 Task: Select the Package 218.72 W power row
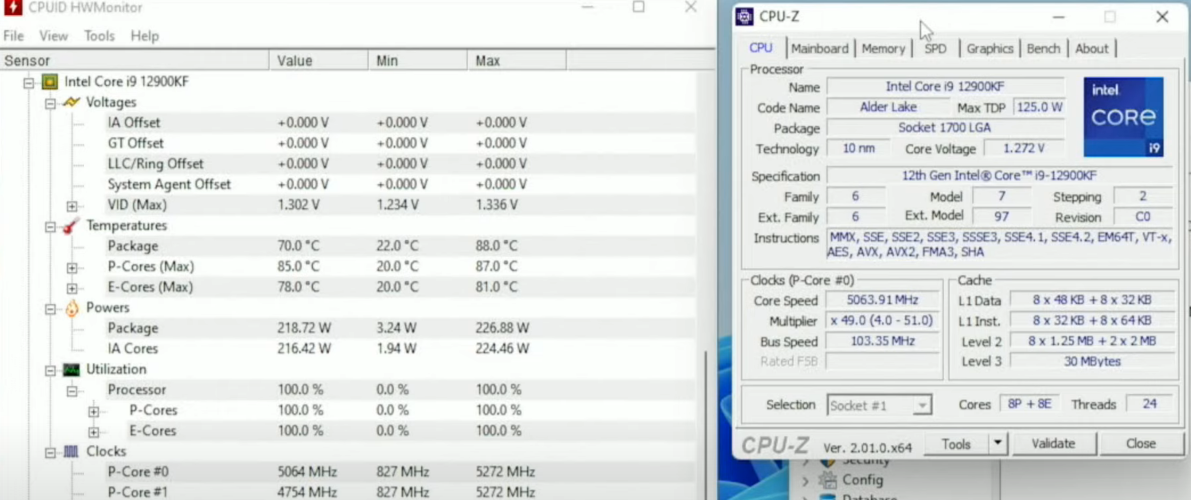[401, 328]
